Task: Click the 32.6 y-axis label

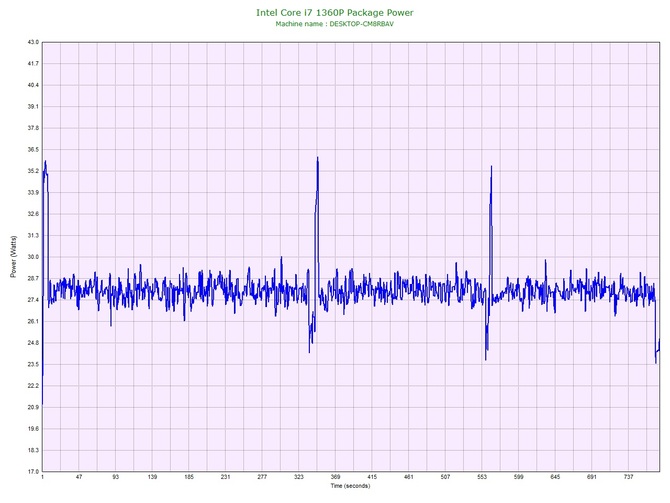Action: tap(33, 214)
